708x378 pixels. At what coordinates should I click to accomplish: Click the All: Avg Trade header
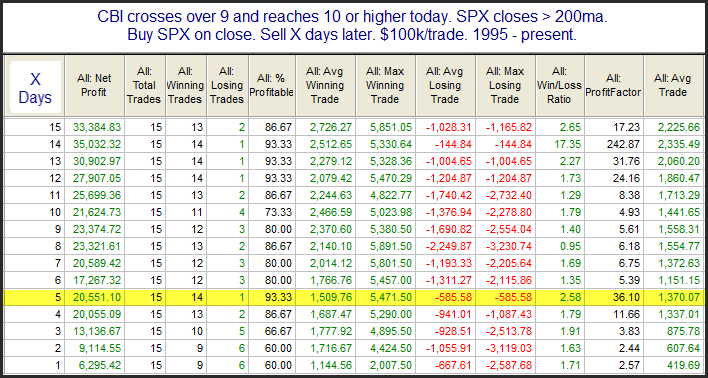point(672,85)
